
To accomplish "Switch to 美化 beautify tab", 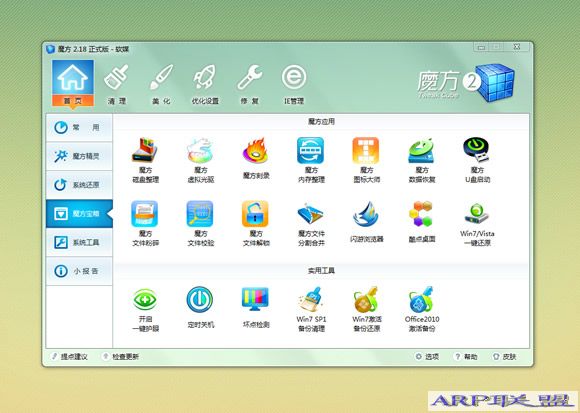I will click(x=161, y=84).
